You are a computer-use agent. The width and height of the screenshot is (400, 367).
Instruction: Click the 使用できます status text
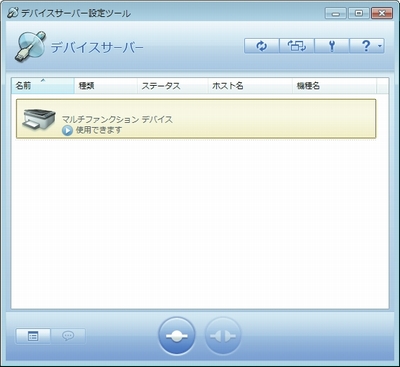99,130
